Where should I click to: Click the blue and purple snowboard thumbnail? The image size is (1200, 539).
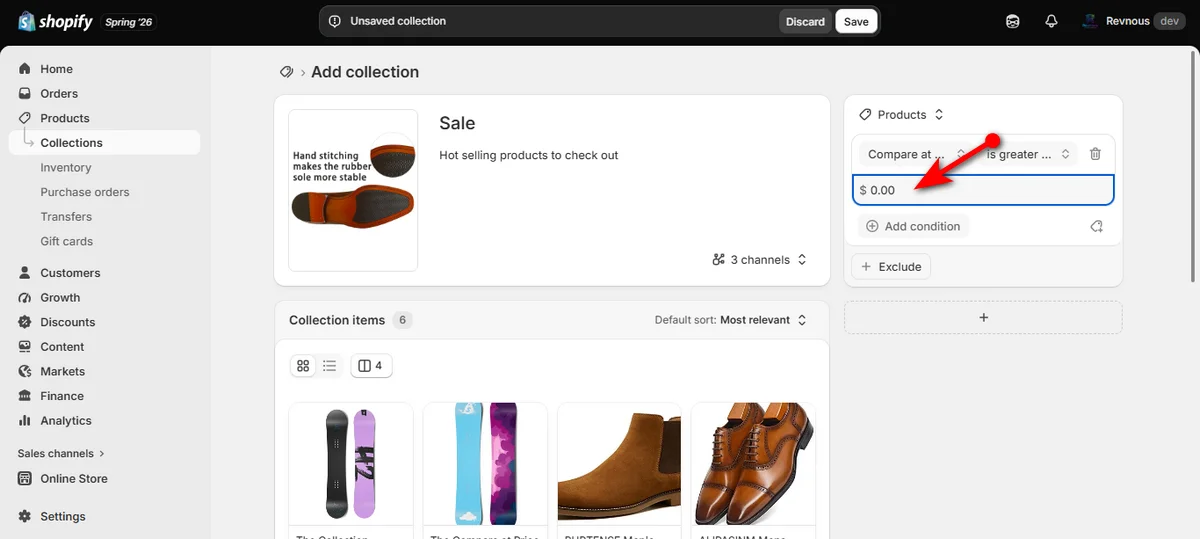point(485,464)
